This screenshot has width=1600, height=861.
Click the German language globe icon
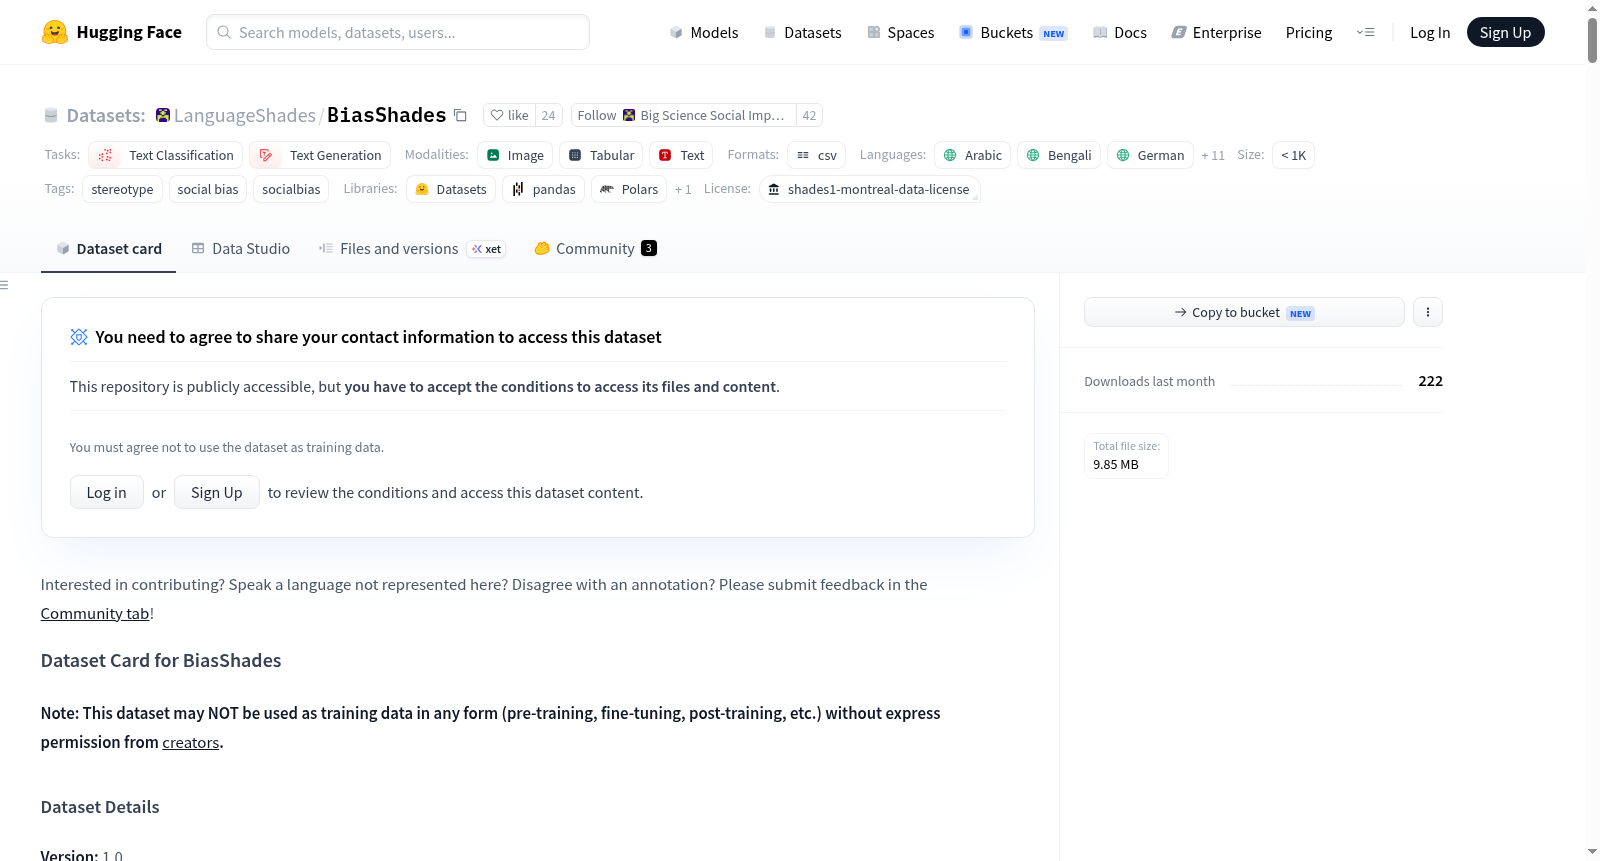pyautogui.click(x=1123, y=155)
